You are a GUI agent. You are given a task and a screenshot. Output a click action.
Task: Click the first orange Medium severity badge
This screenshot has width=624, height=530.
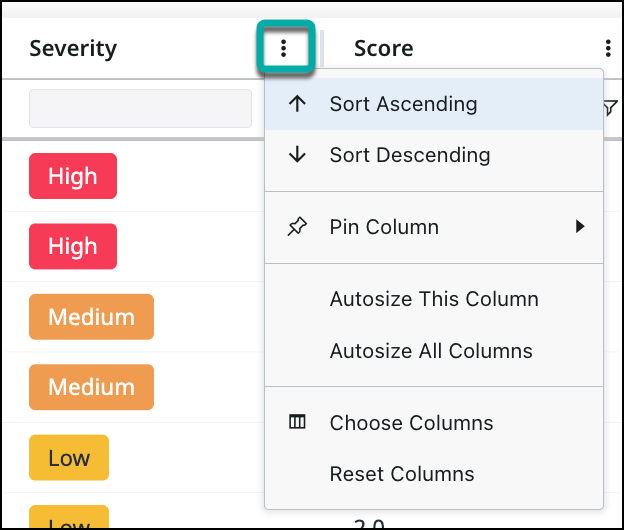(92, 317)
